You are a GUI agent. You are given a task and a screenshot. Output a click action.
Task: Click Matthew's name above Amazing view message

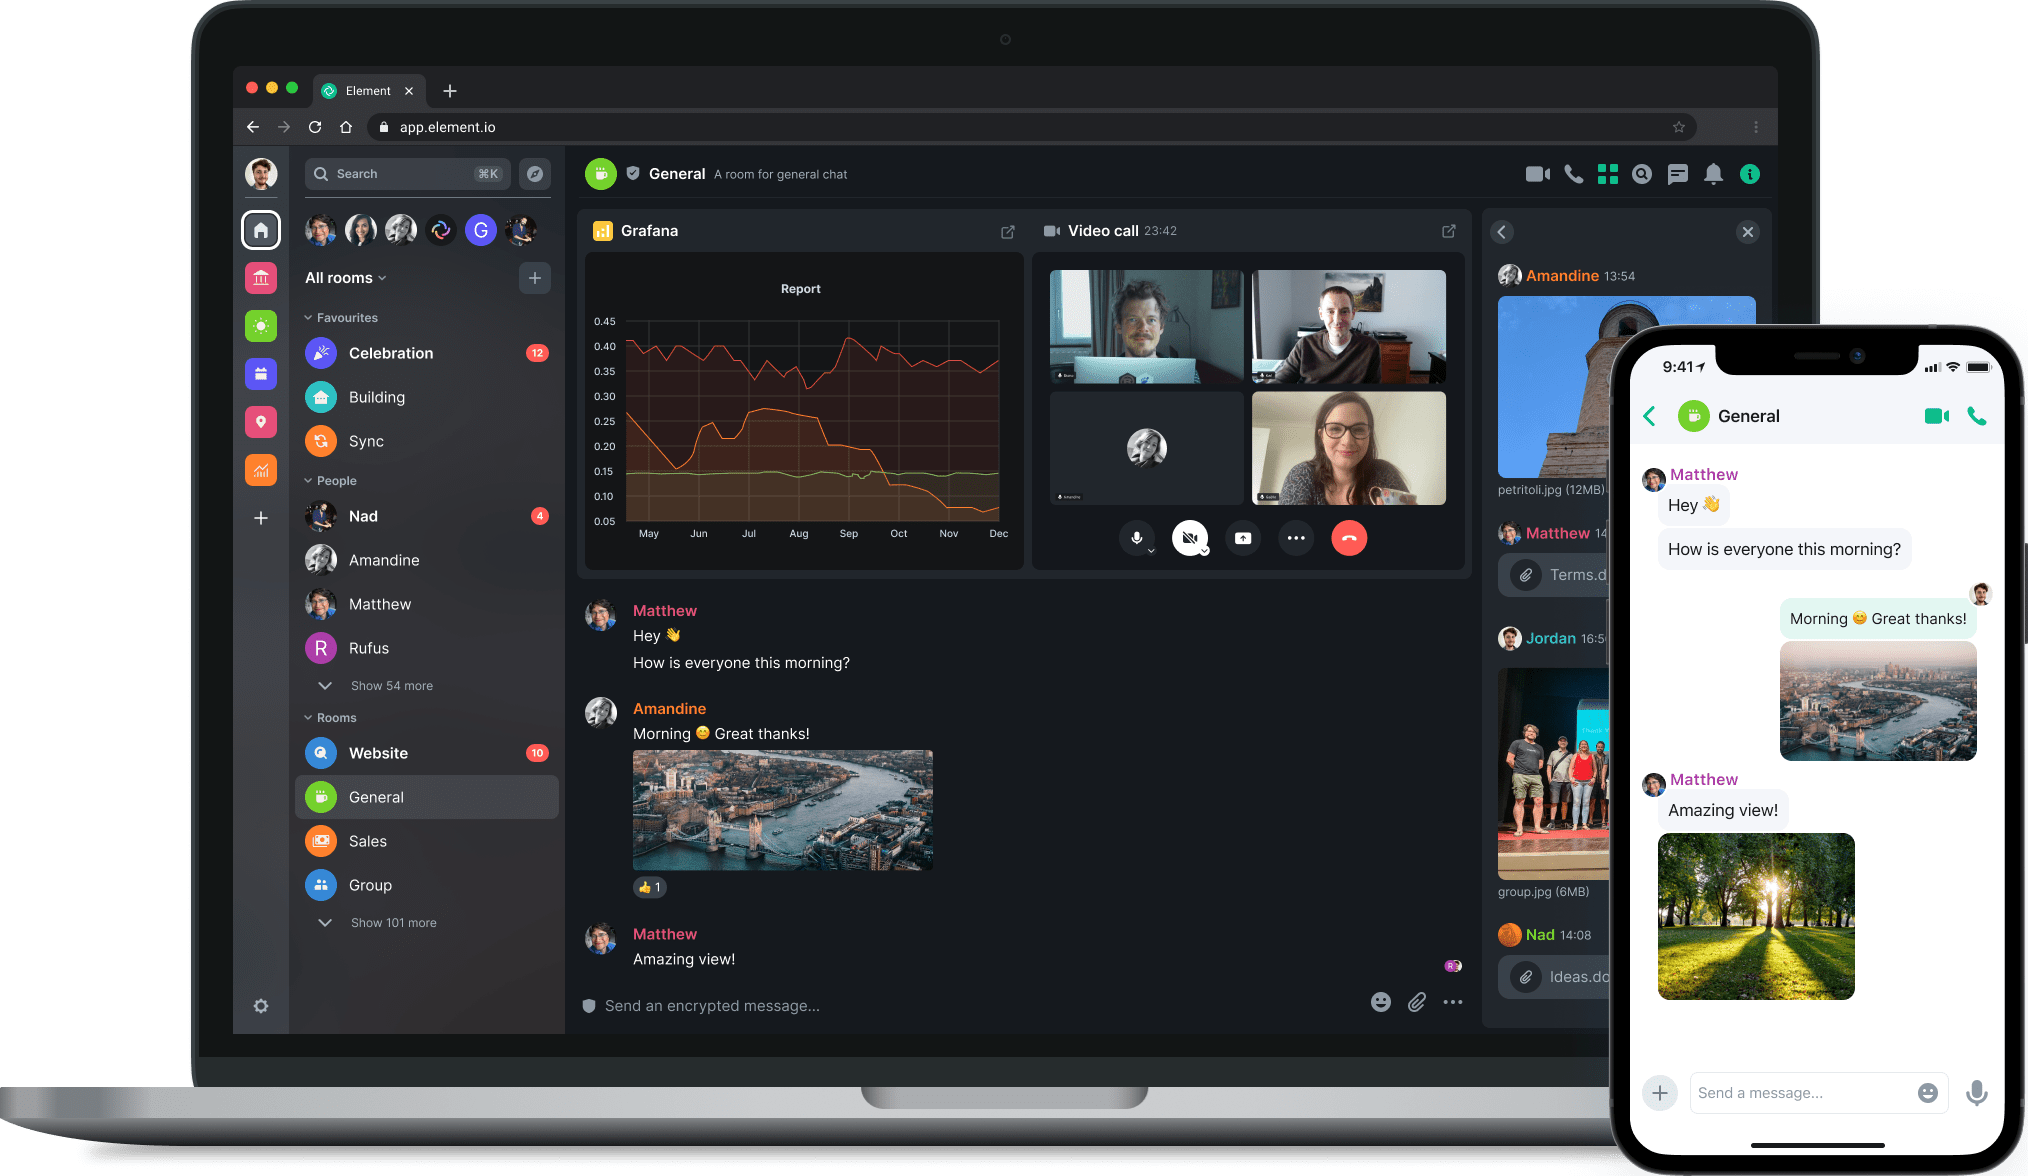665,934
